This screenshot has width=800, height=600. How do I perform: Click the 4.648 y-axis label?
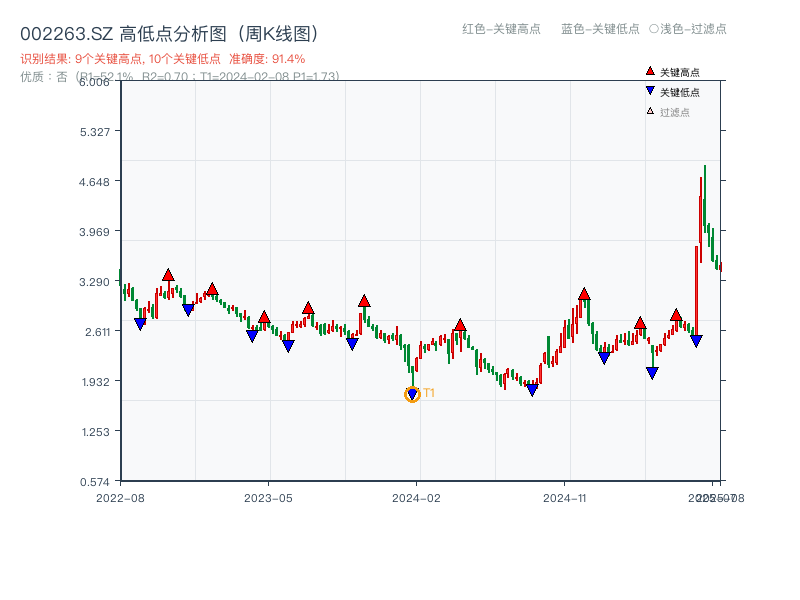[x=94, y=182]
